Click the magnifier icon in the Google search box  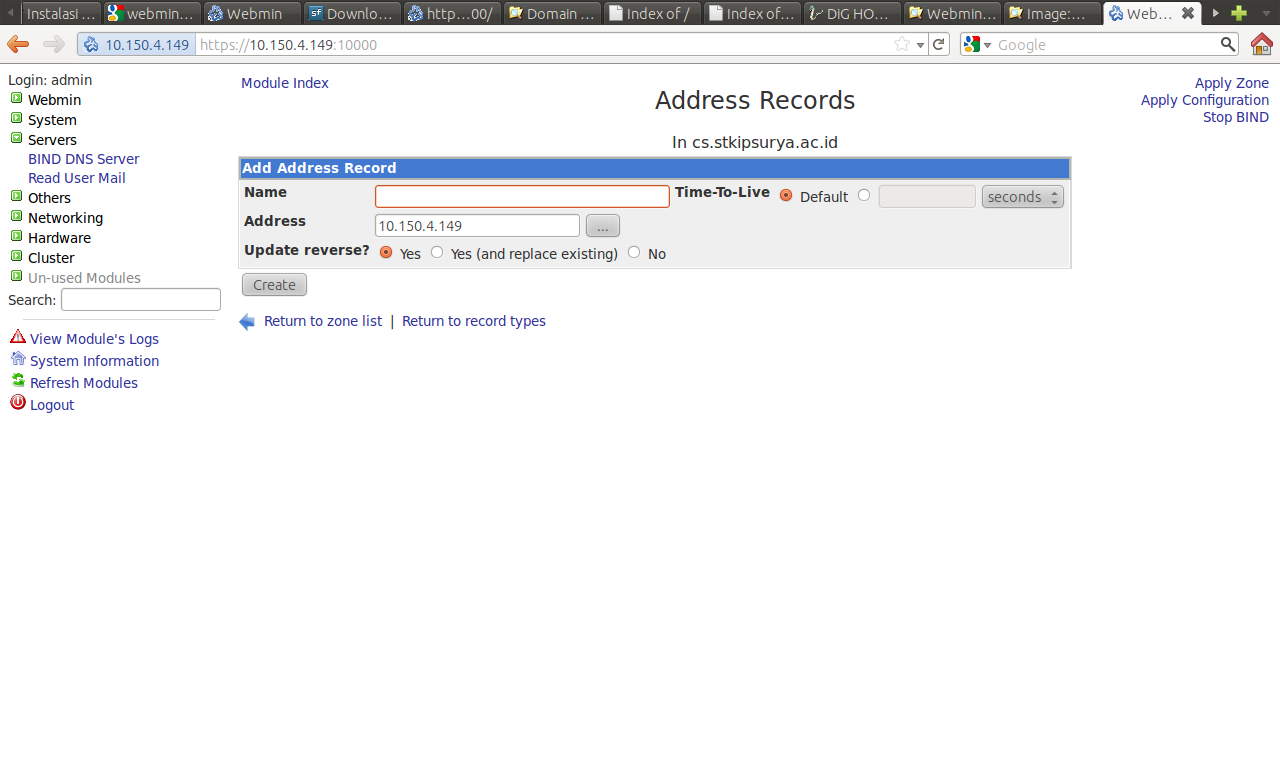coord(1228,44)
